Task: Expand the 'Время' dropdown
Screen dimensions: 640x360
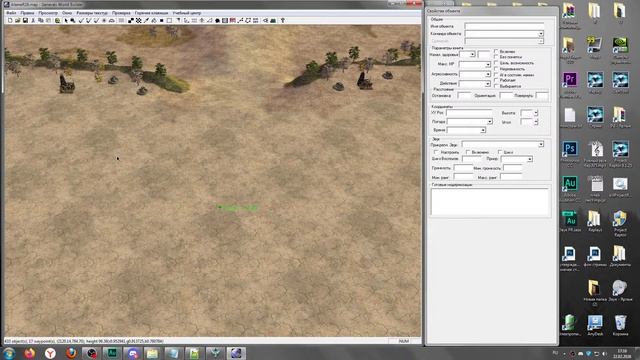Action: (483, 130)
